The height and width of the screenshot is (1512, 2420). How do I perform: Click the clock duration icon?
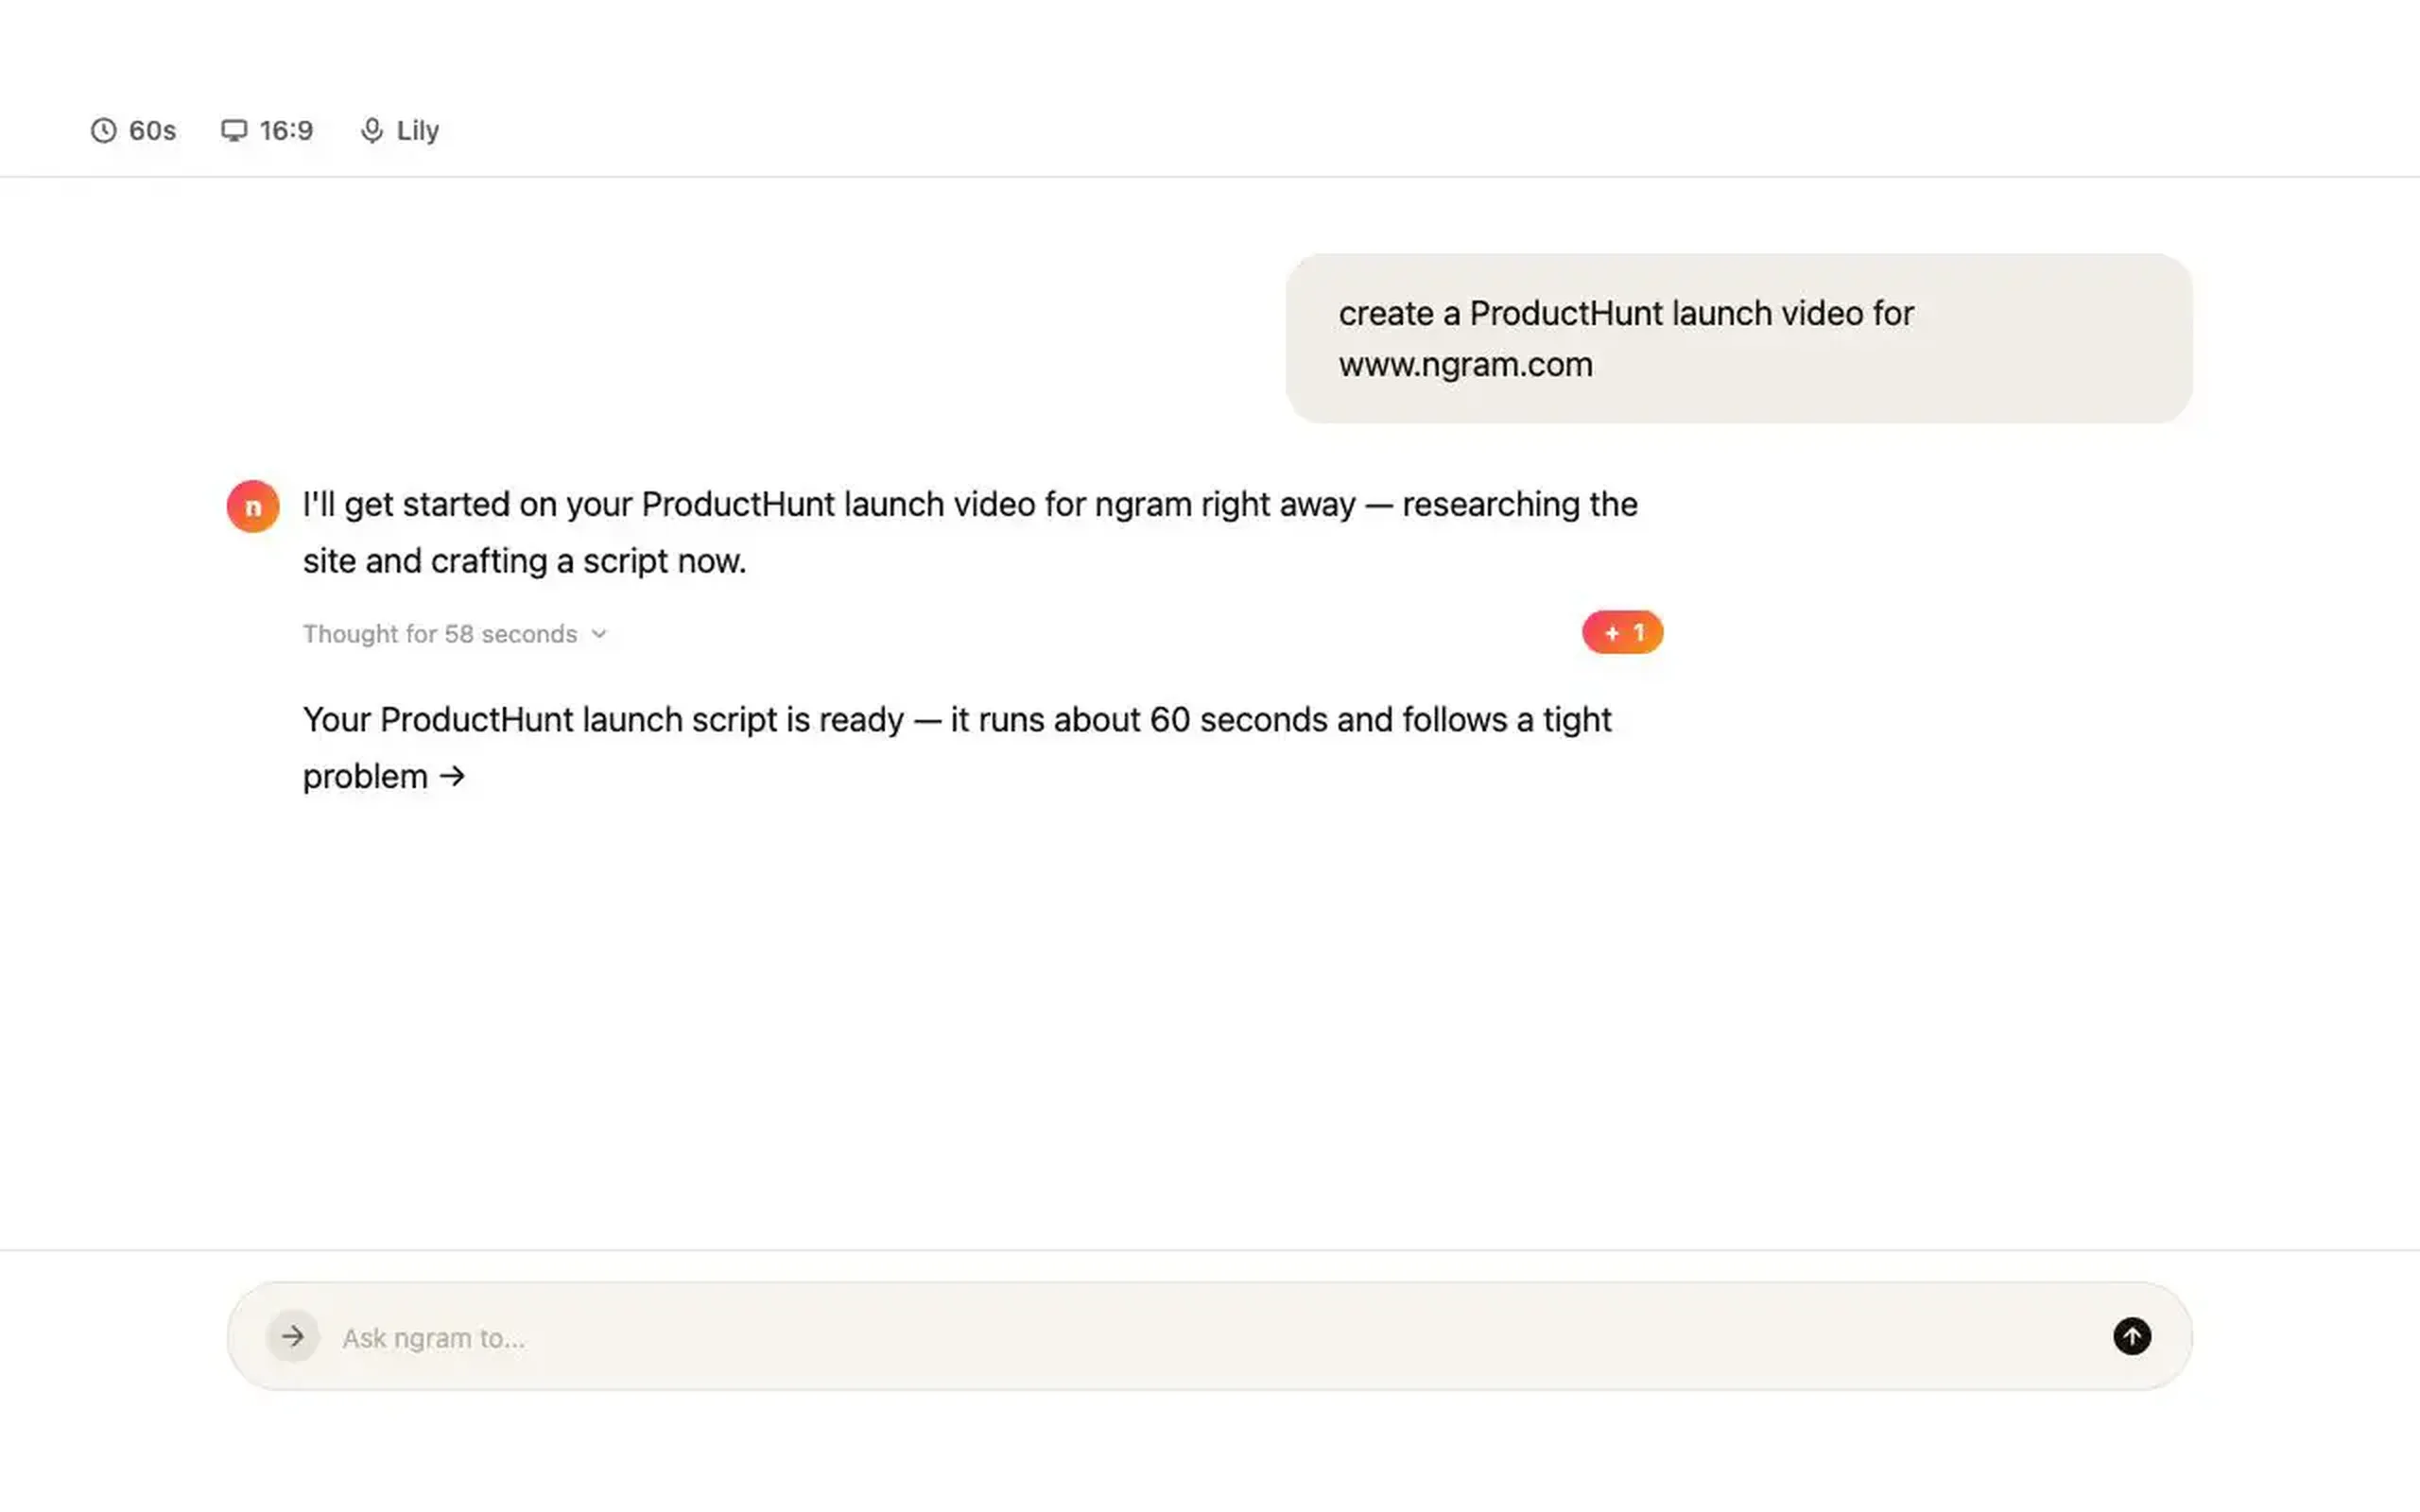pos(103,131)
